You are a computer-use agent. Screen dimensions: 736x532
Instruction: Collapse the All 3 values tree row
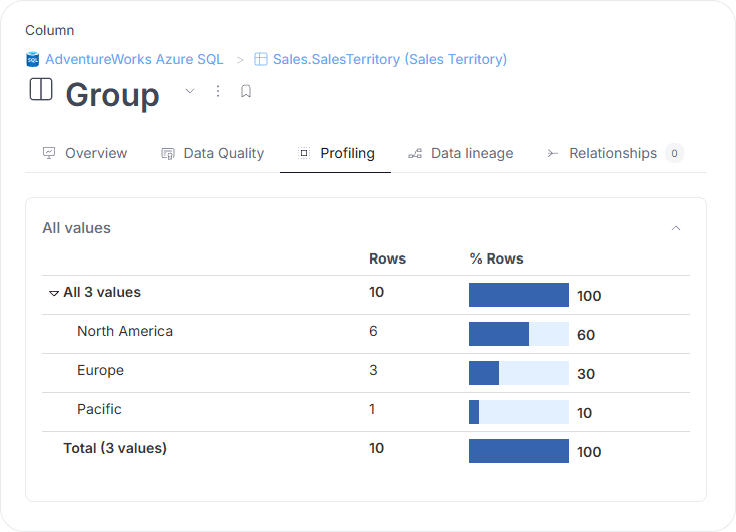pyautogui.click(x=54, y=294)
